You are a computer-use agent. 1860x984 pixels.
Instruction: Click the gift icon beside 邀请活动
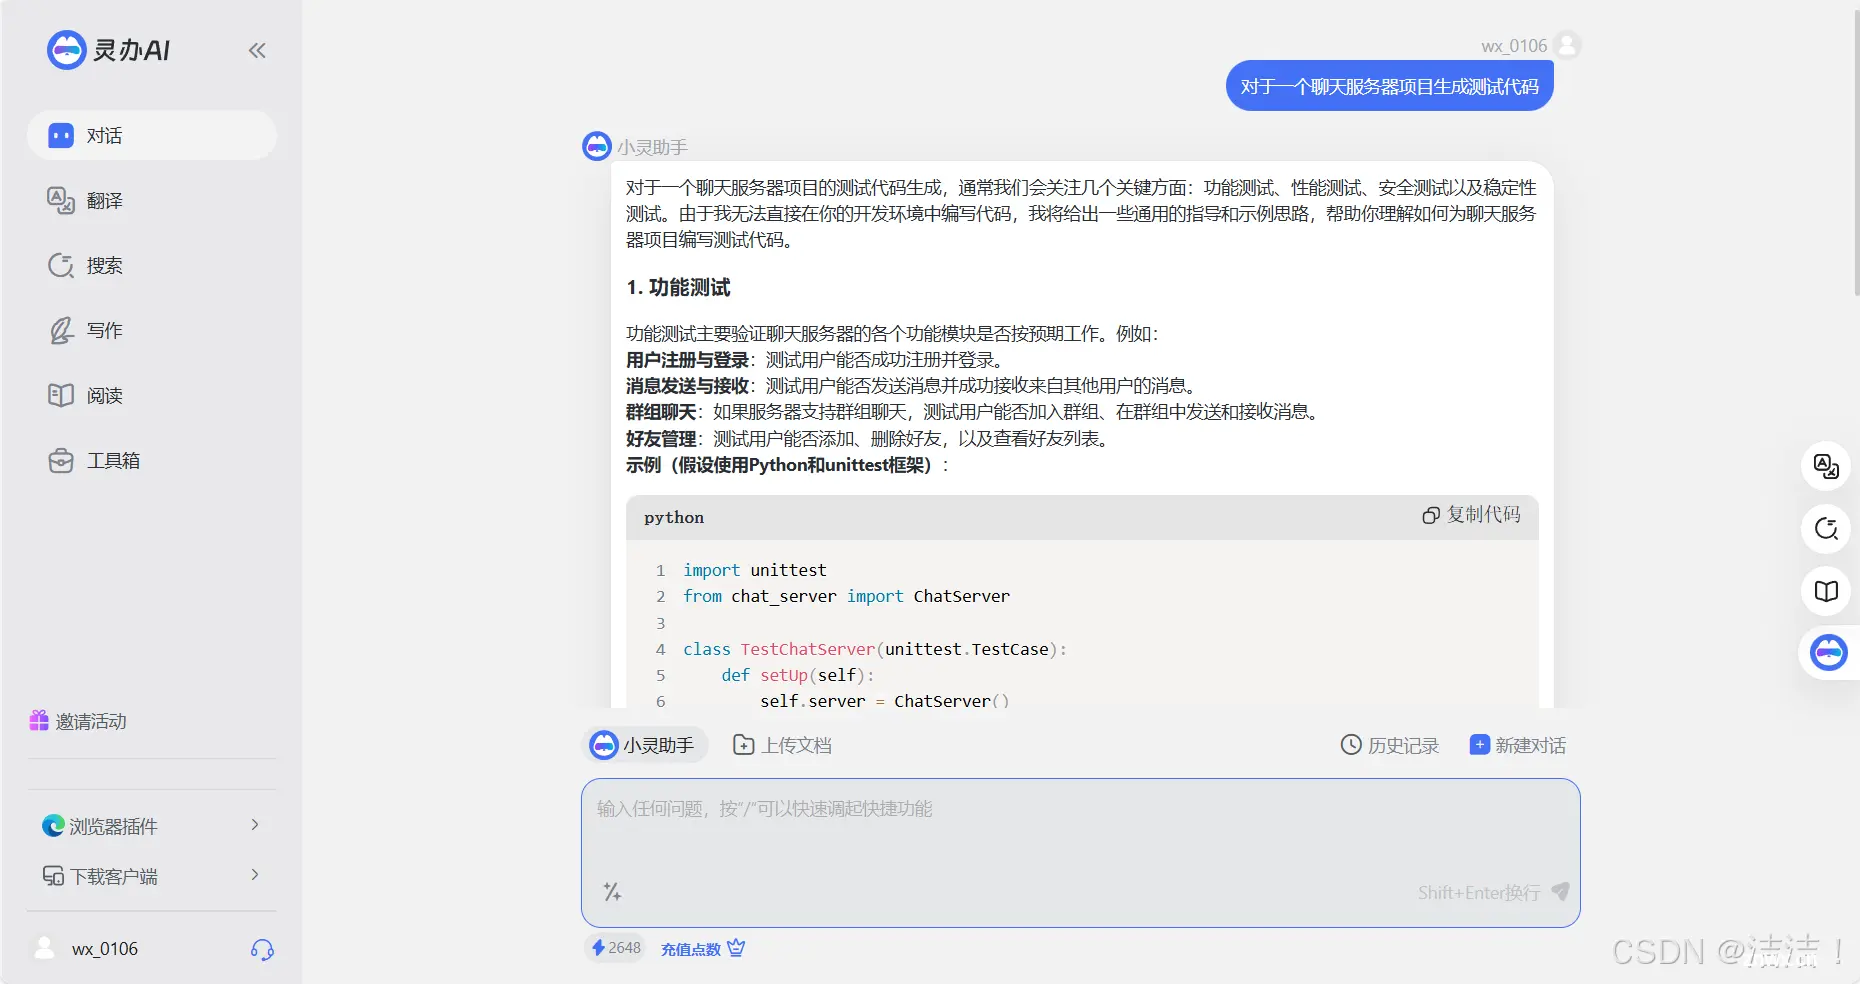coord(39,720)
